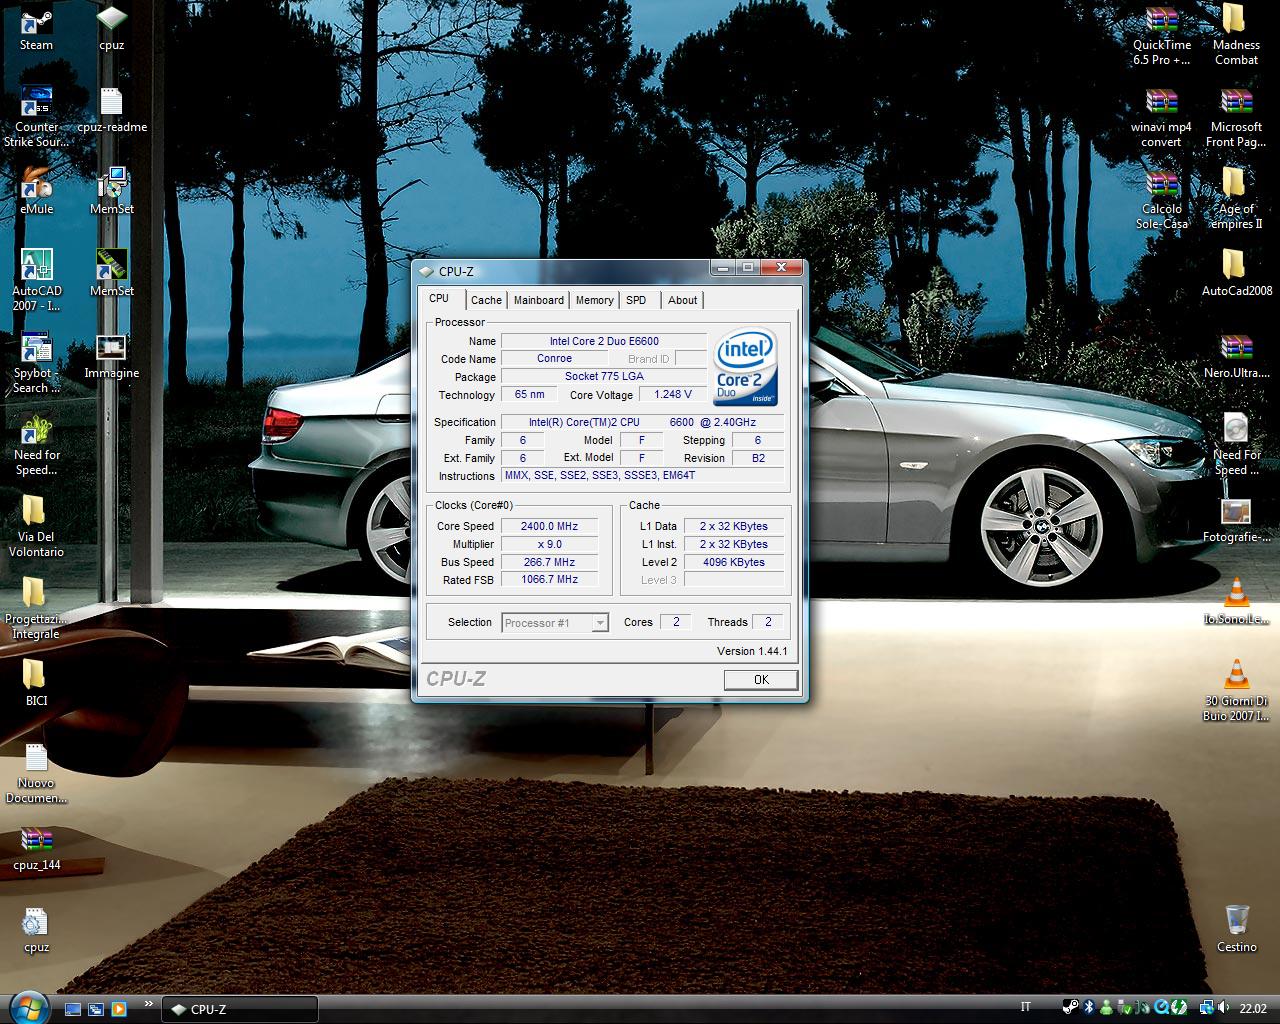Image resolution: width=1280 pixels, height=1024 pixels.
Task: Select the cpuz-readme text file
Action: 111,110
